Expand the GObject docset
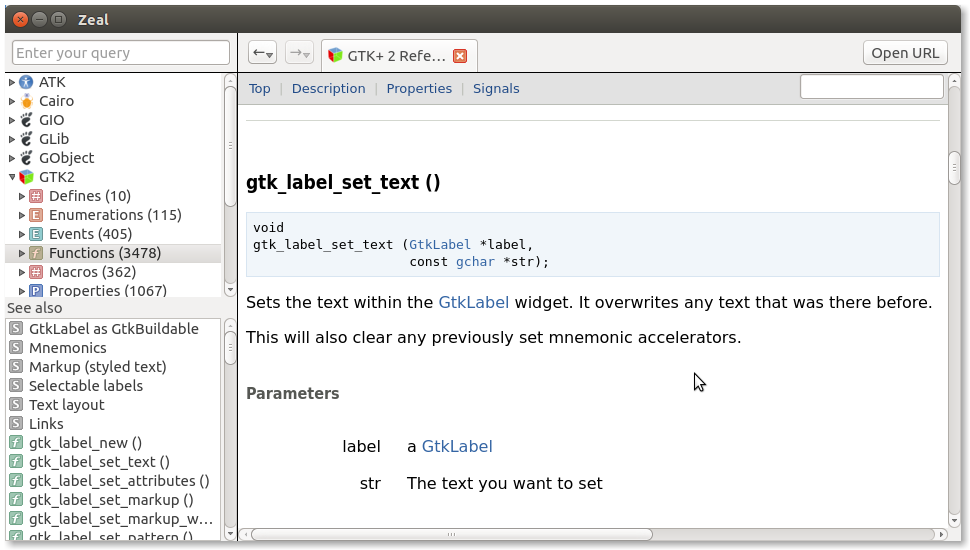 click(12, 158)
